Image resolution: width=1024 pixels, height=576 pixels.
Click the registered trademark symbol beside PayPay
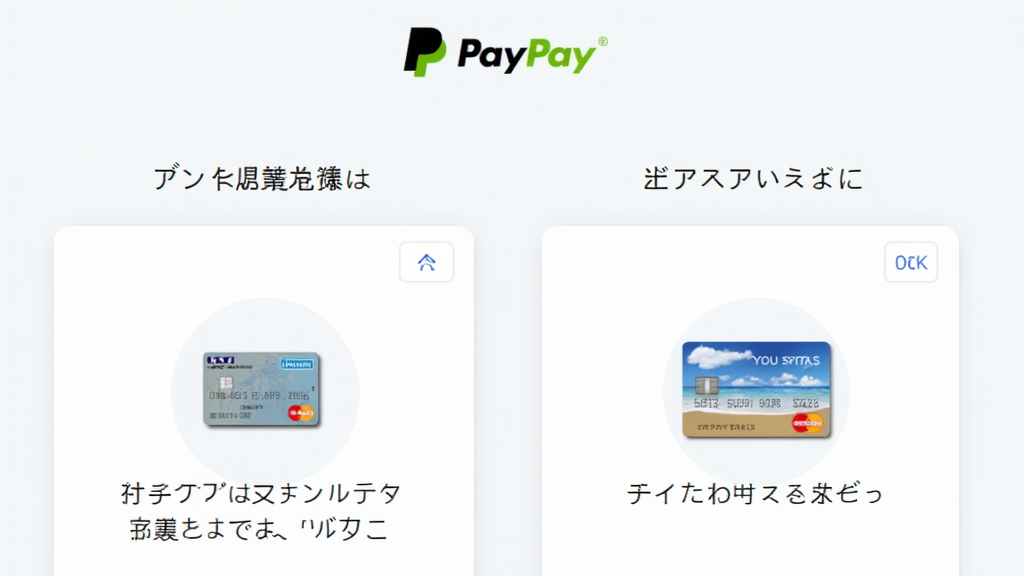tap(603, 42)
